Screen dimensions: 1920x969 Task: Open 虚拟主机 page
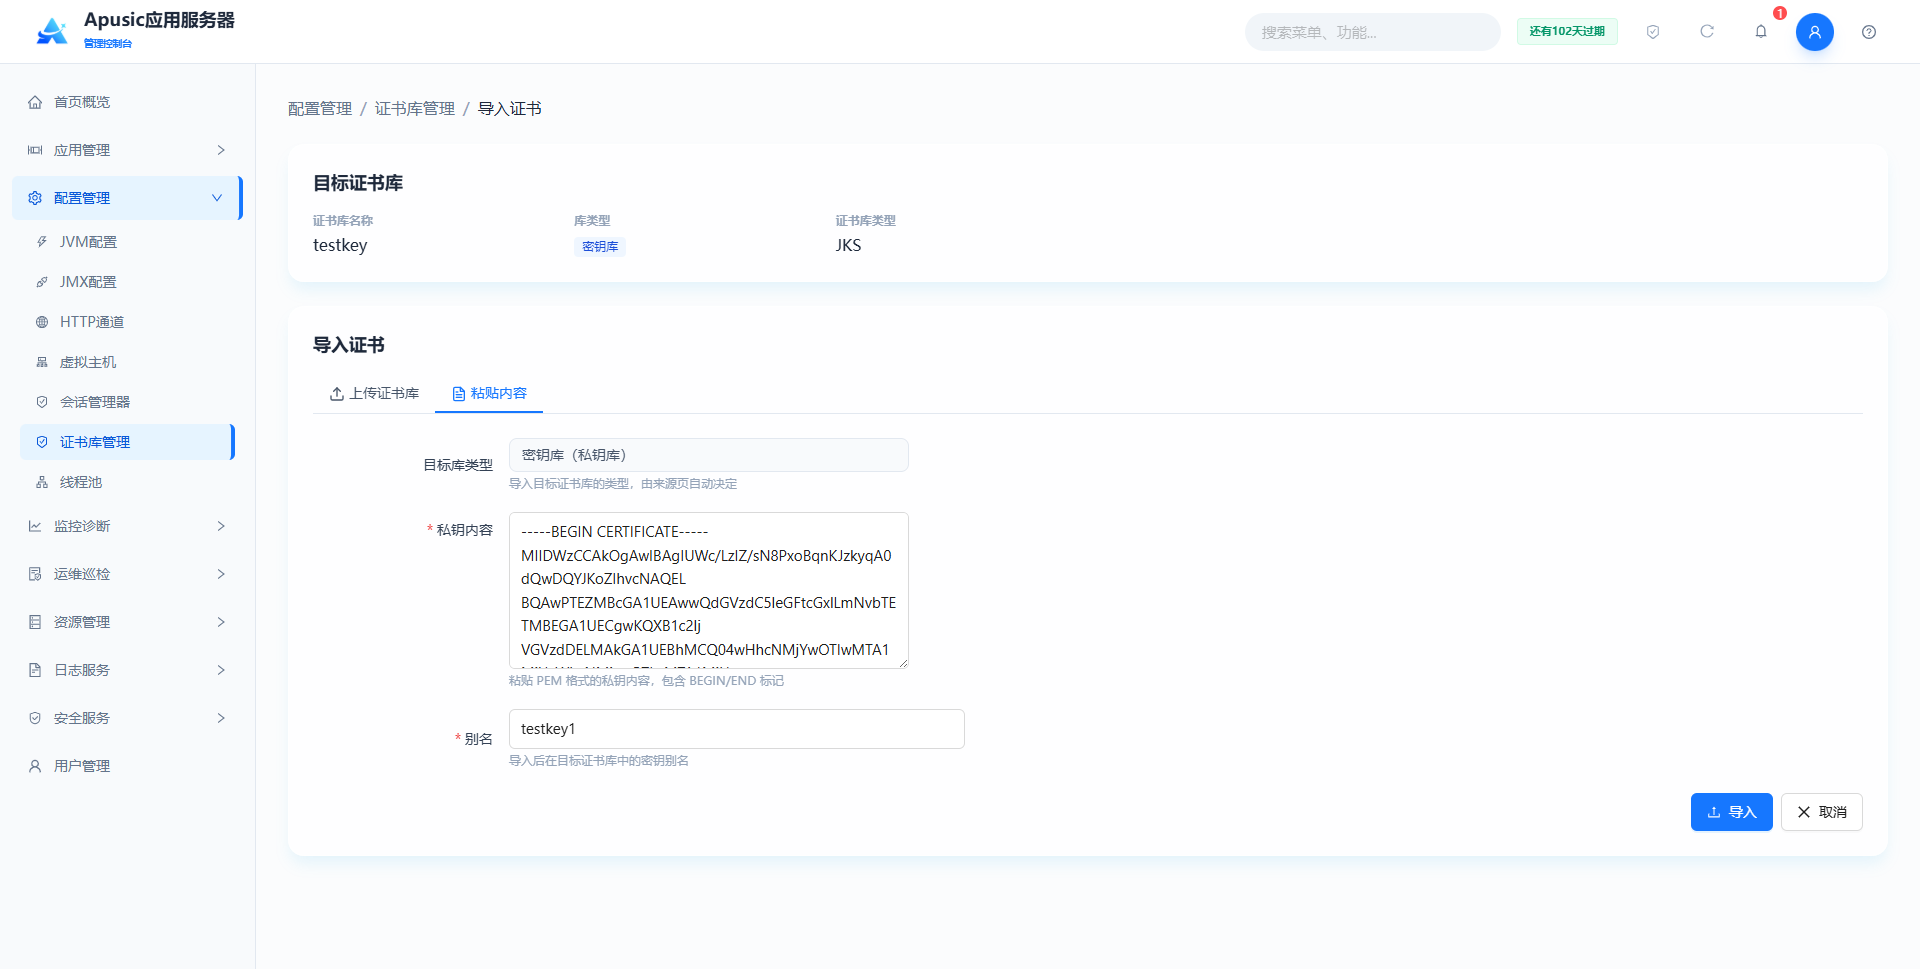click(127, 362)
